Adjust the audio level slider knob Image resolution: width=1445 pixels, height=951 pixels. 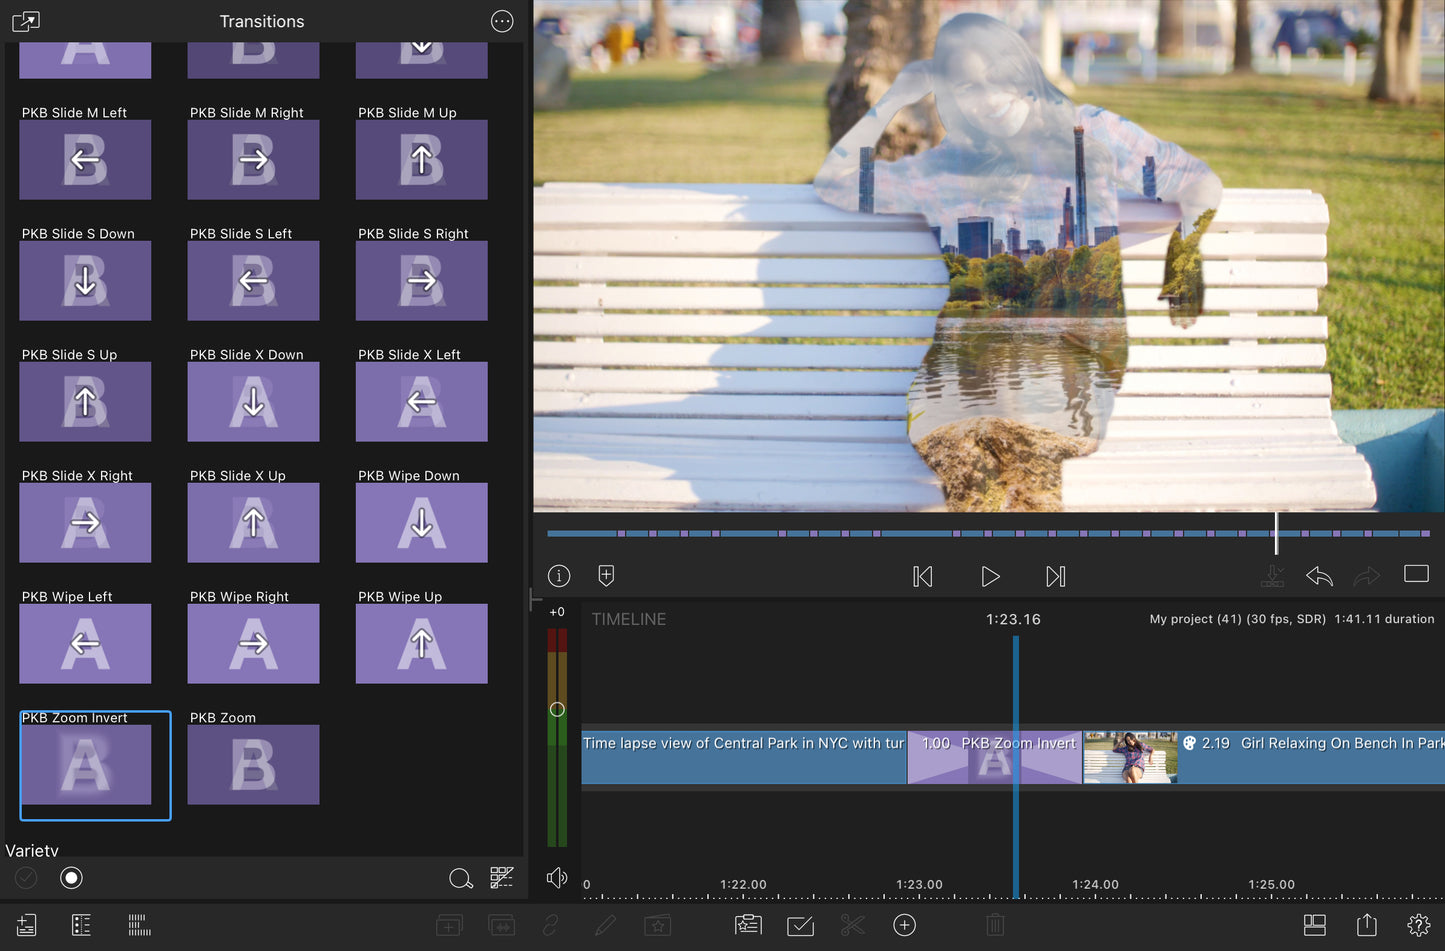[x=557, y=709]
